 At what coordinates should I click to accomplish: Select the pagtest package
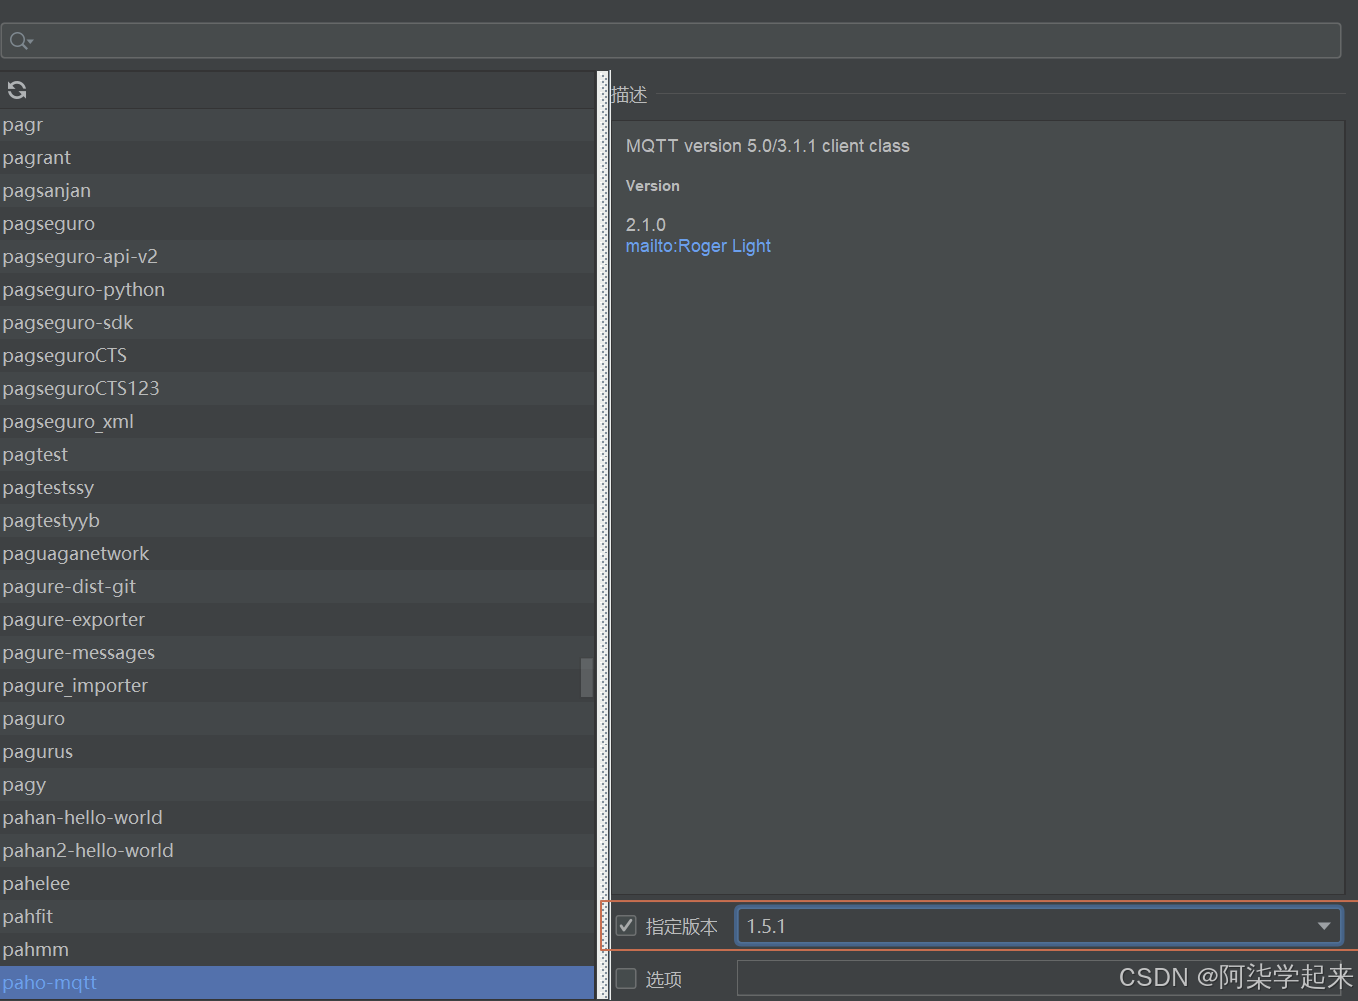pos(297,454)
